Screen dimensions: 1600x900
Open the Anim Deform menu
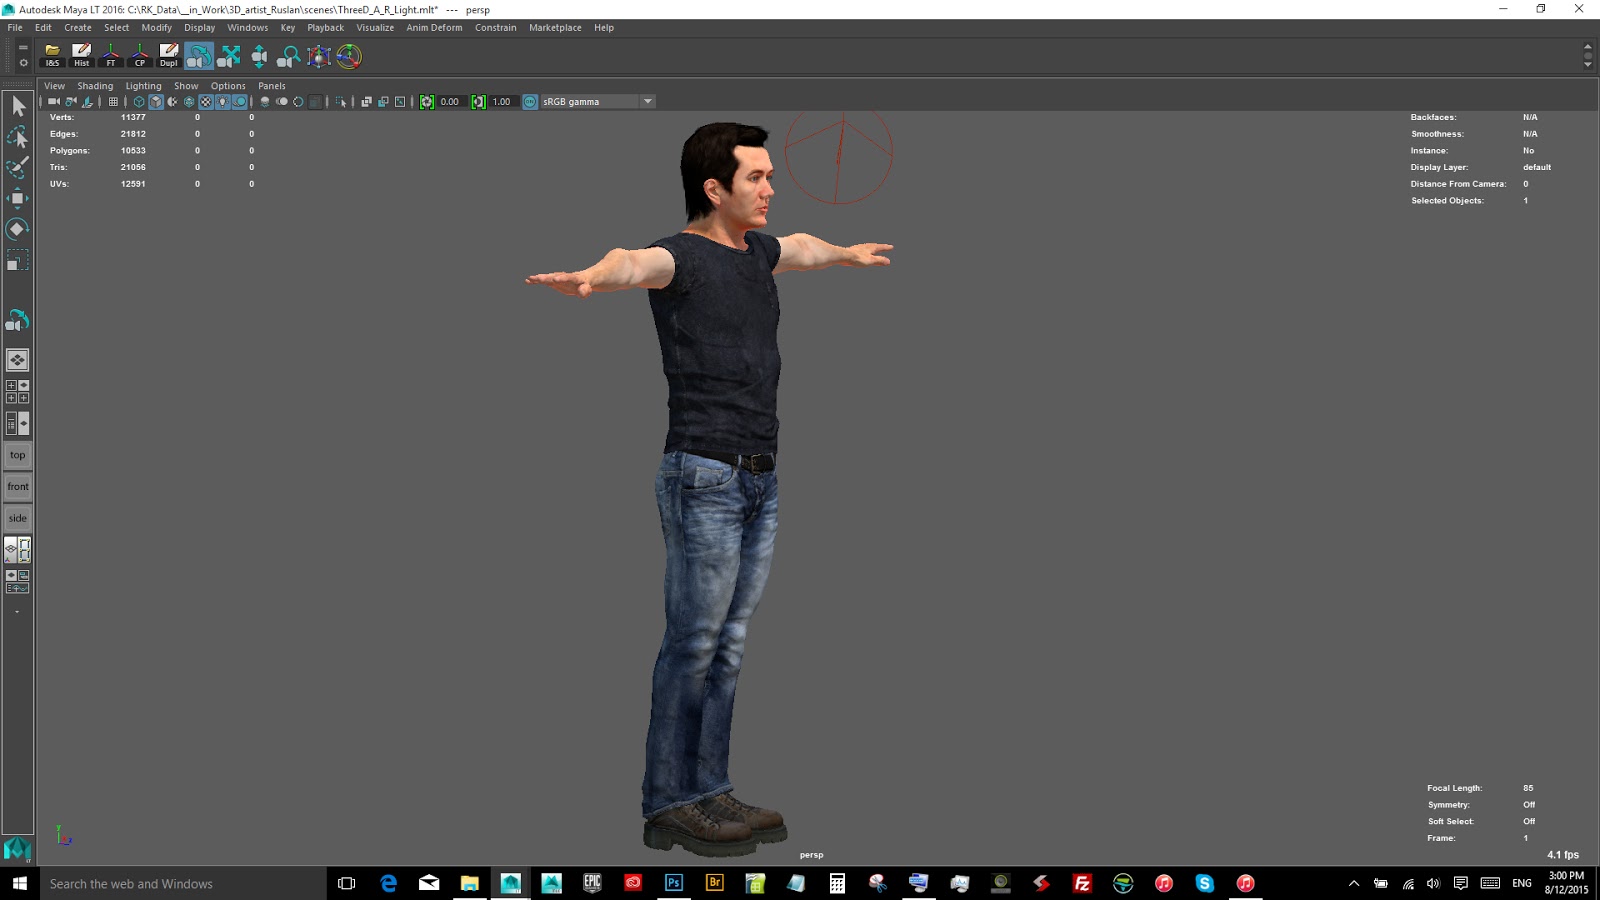point(434,28)
